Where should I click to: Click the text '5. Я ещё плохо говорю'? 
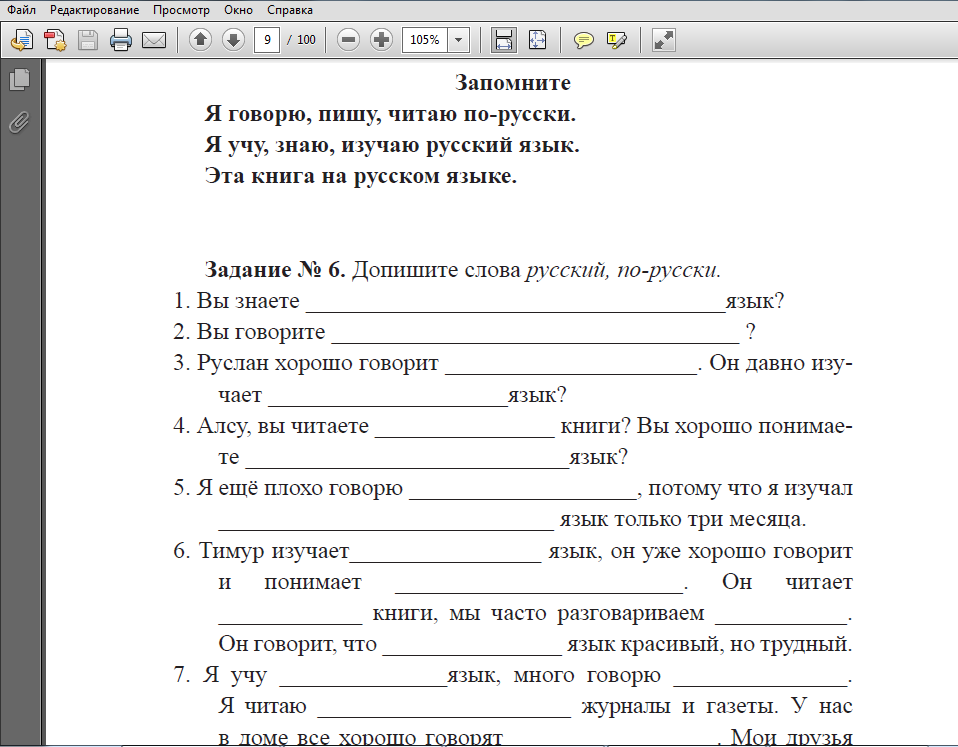tap(288, 488)
